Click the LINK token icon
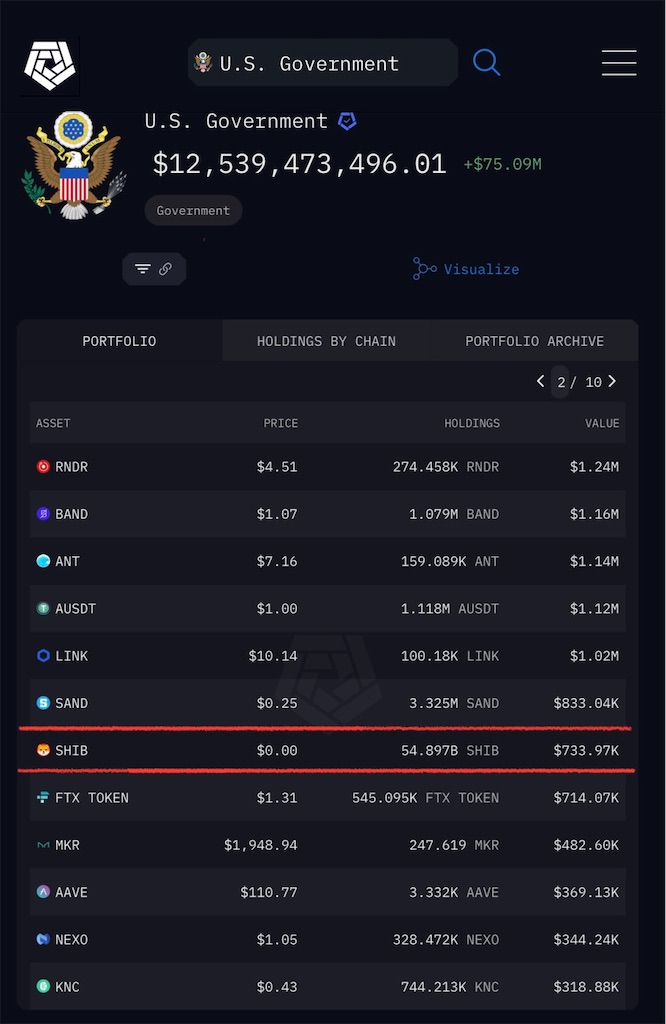 coord(43,656)
